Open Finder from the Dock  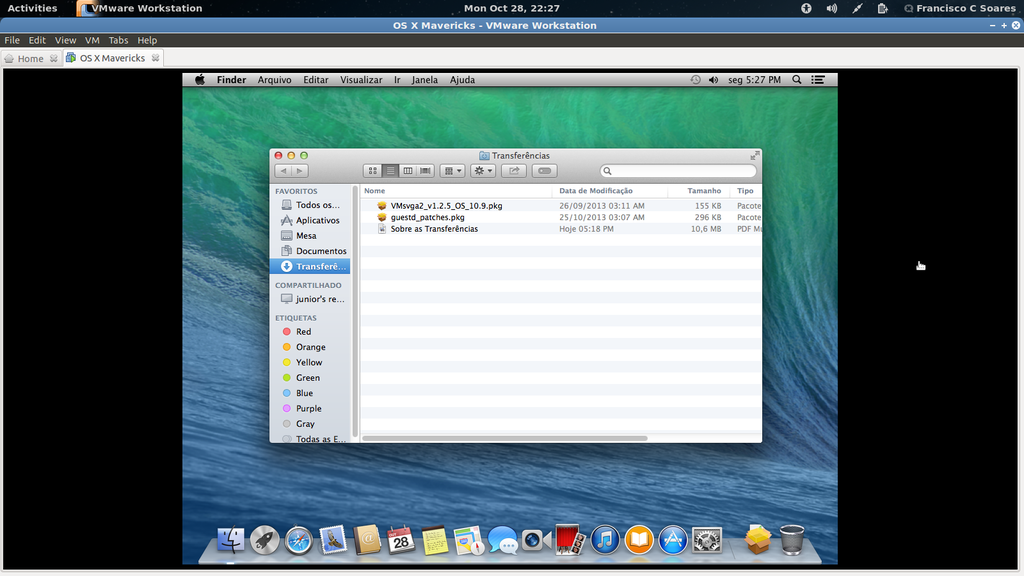(231, 541)
